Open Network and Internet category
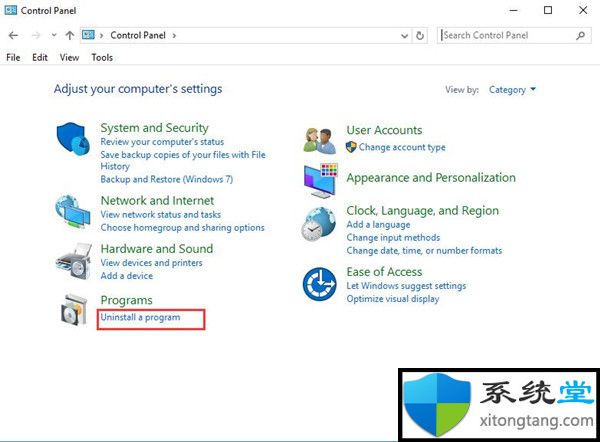 click(157, 201)
